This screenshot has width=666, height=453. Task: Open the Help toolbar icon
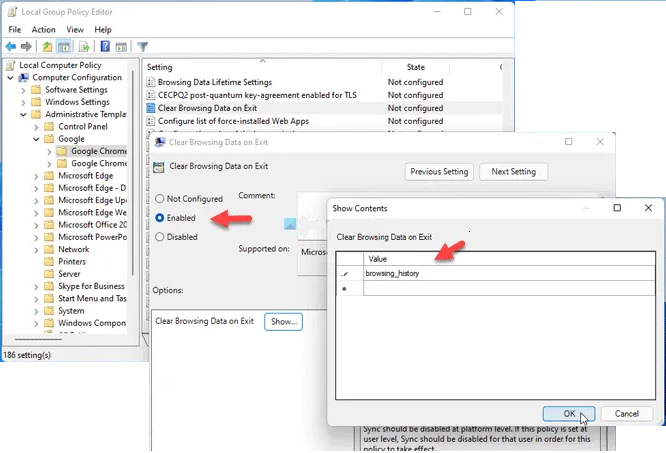[104, 46]
